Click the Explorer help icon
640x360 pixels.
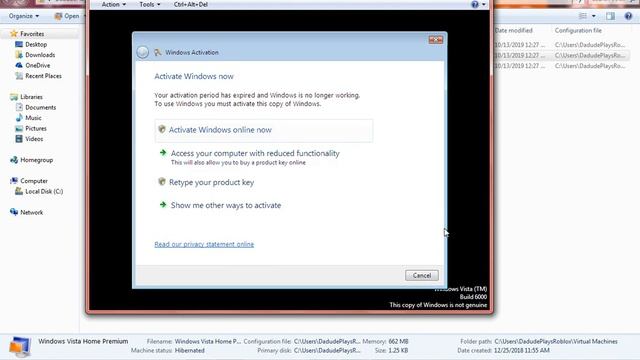tap(629, 16)
